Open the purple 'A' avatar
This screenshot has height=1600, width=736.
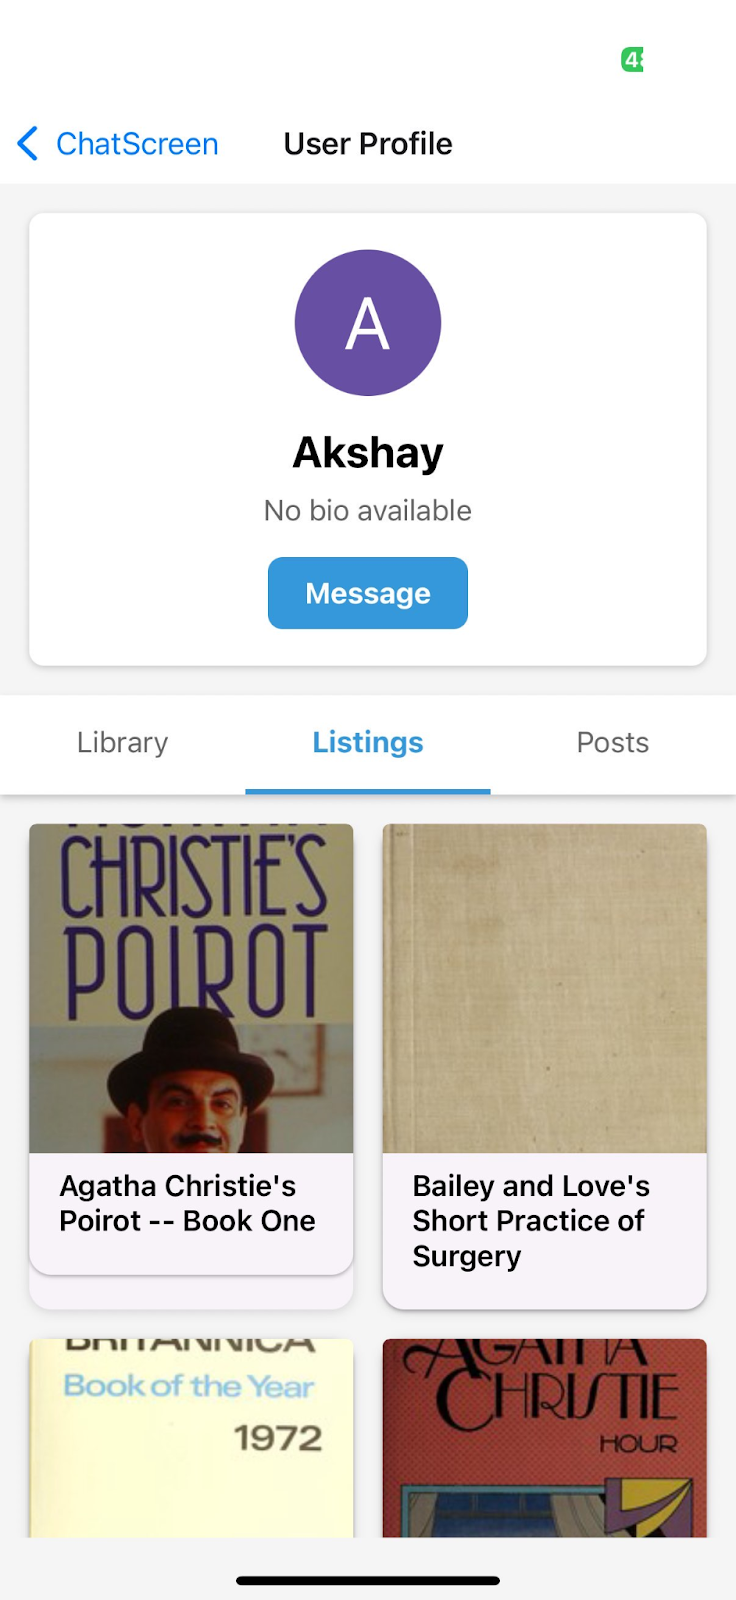[x=368, y=322]
